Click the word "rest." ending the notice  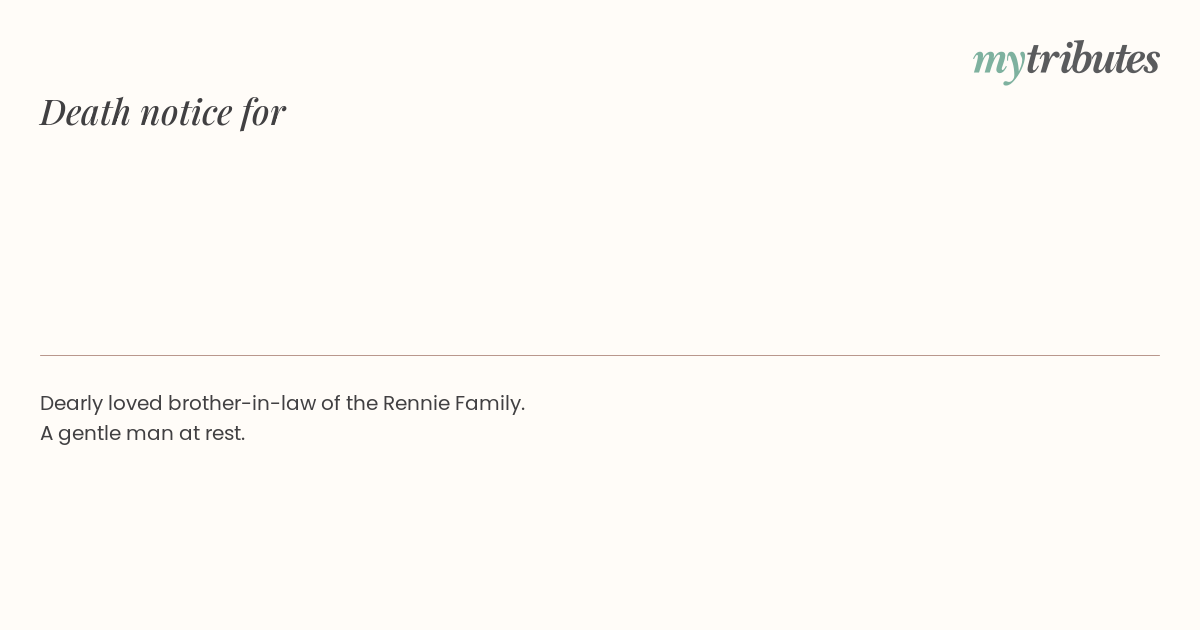(225, 434)
